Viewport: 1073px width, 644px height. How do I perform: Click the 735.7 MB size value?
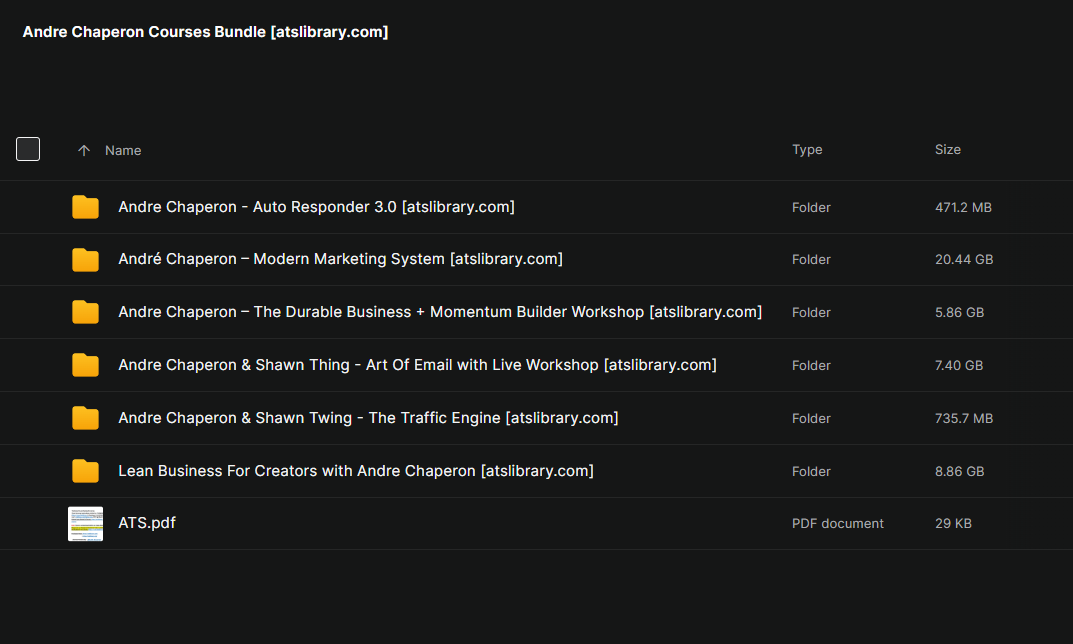964,418
